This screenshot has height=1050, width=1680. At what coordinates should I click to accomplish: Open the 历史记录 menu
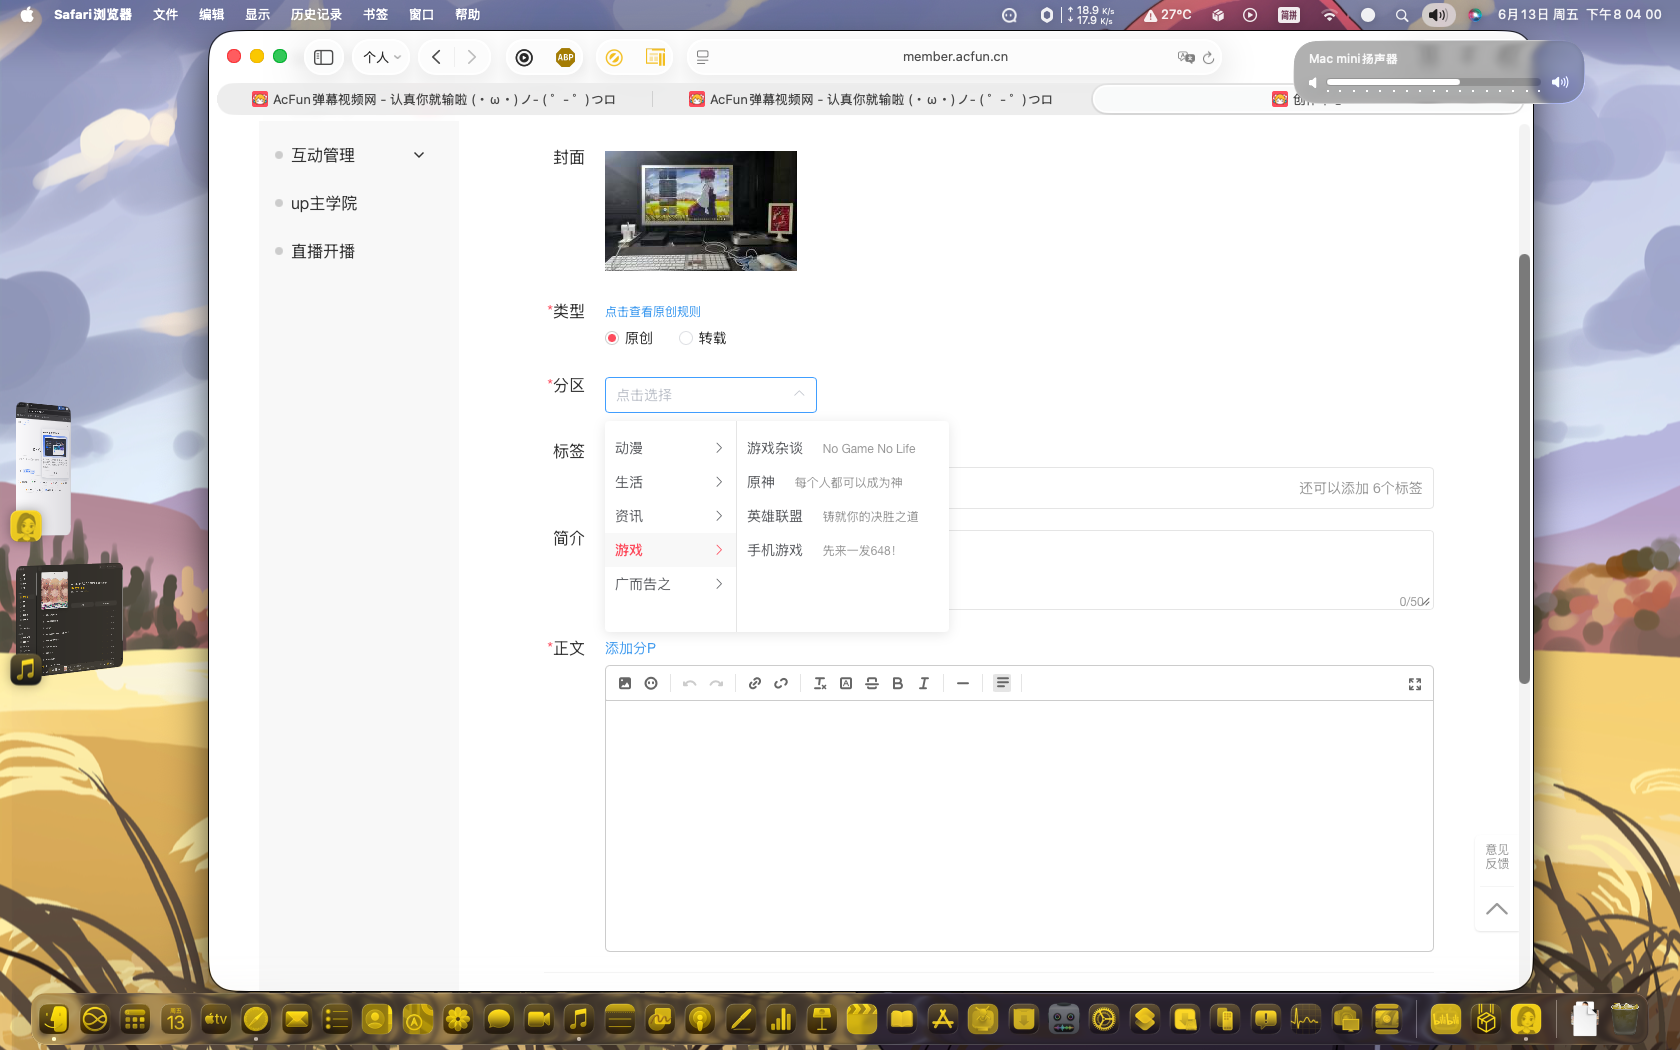coord(316,15)
